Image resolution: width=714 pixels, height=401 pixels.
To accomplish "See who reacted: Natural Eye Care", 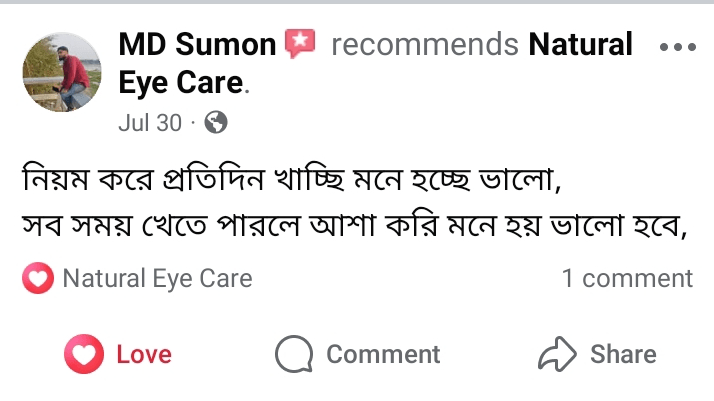I will [x=157, y=278].
